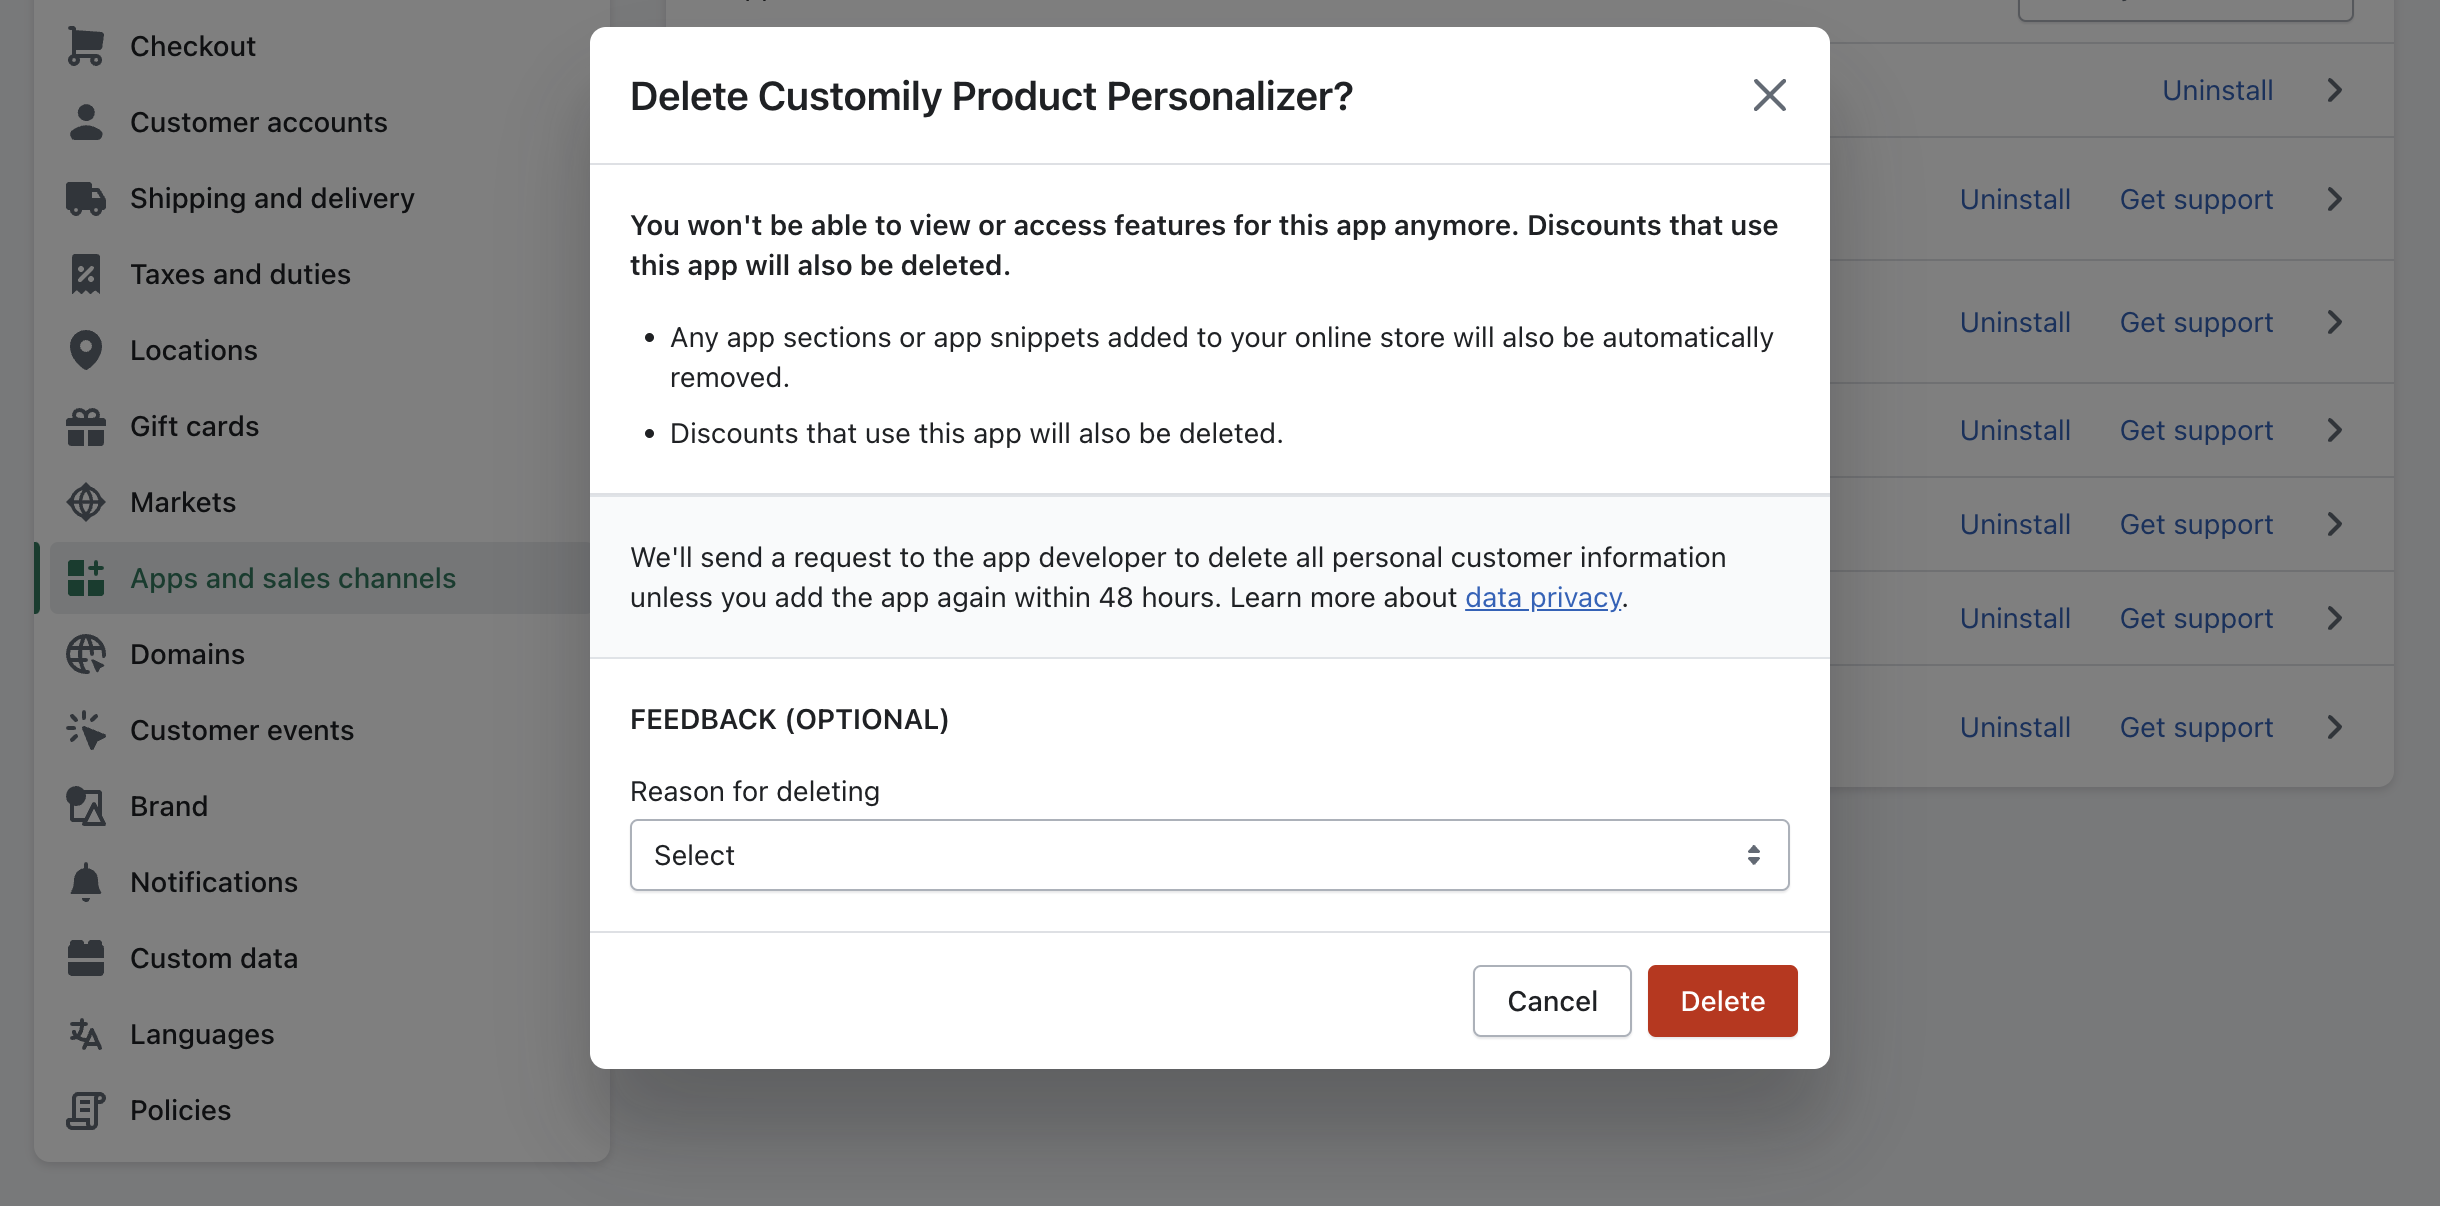This screenshot has width=2440, height=1206.
Task: Click the Notifications bell icon
Action: [86, 882]
